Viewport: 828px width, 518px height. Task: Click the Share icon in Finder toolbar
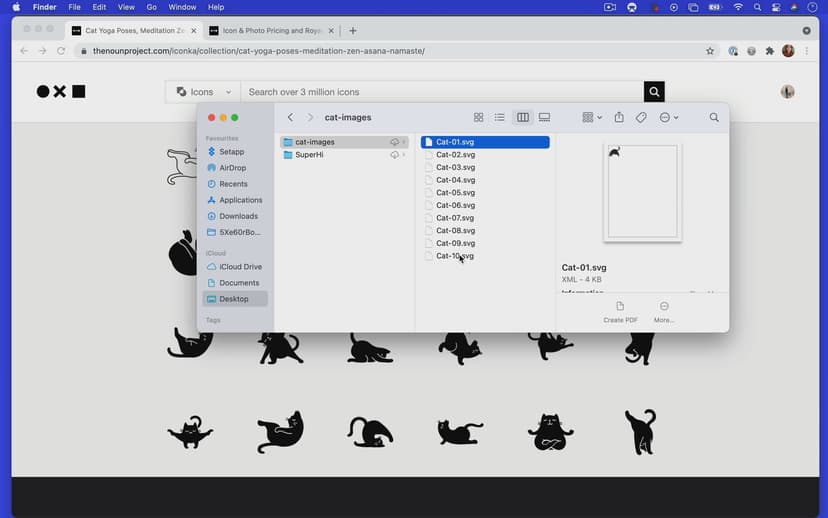pyautogui.click(x=619, y=118)
